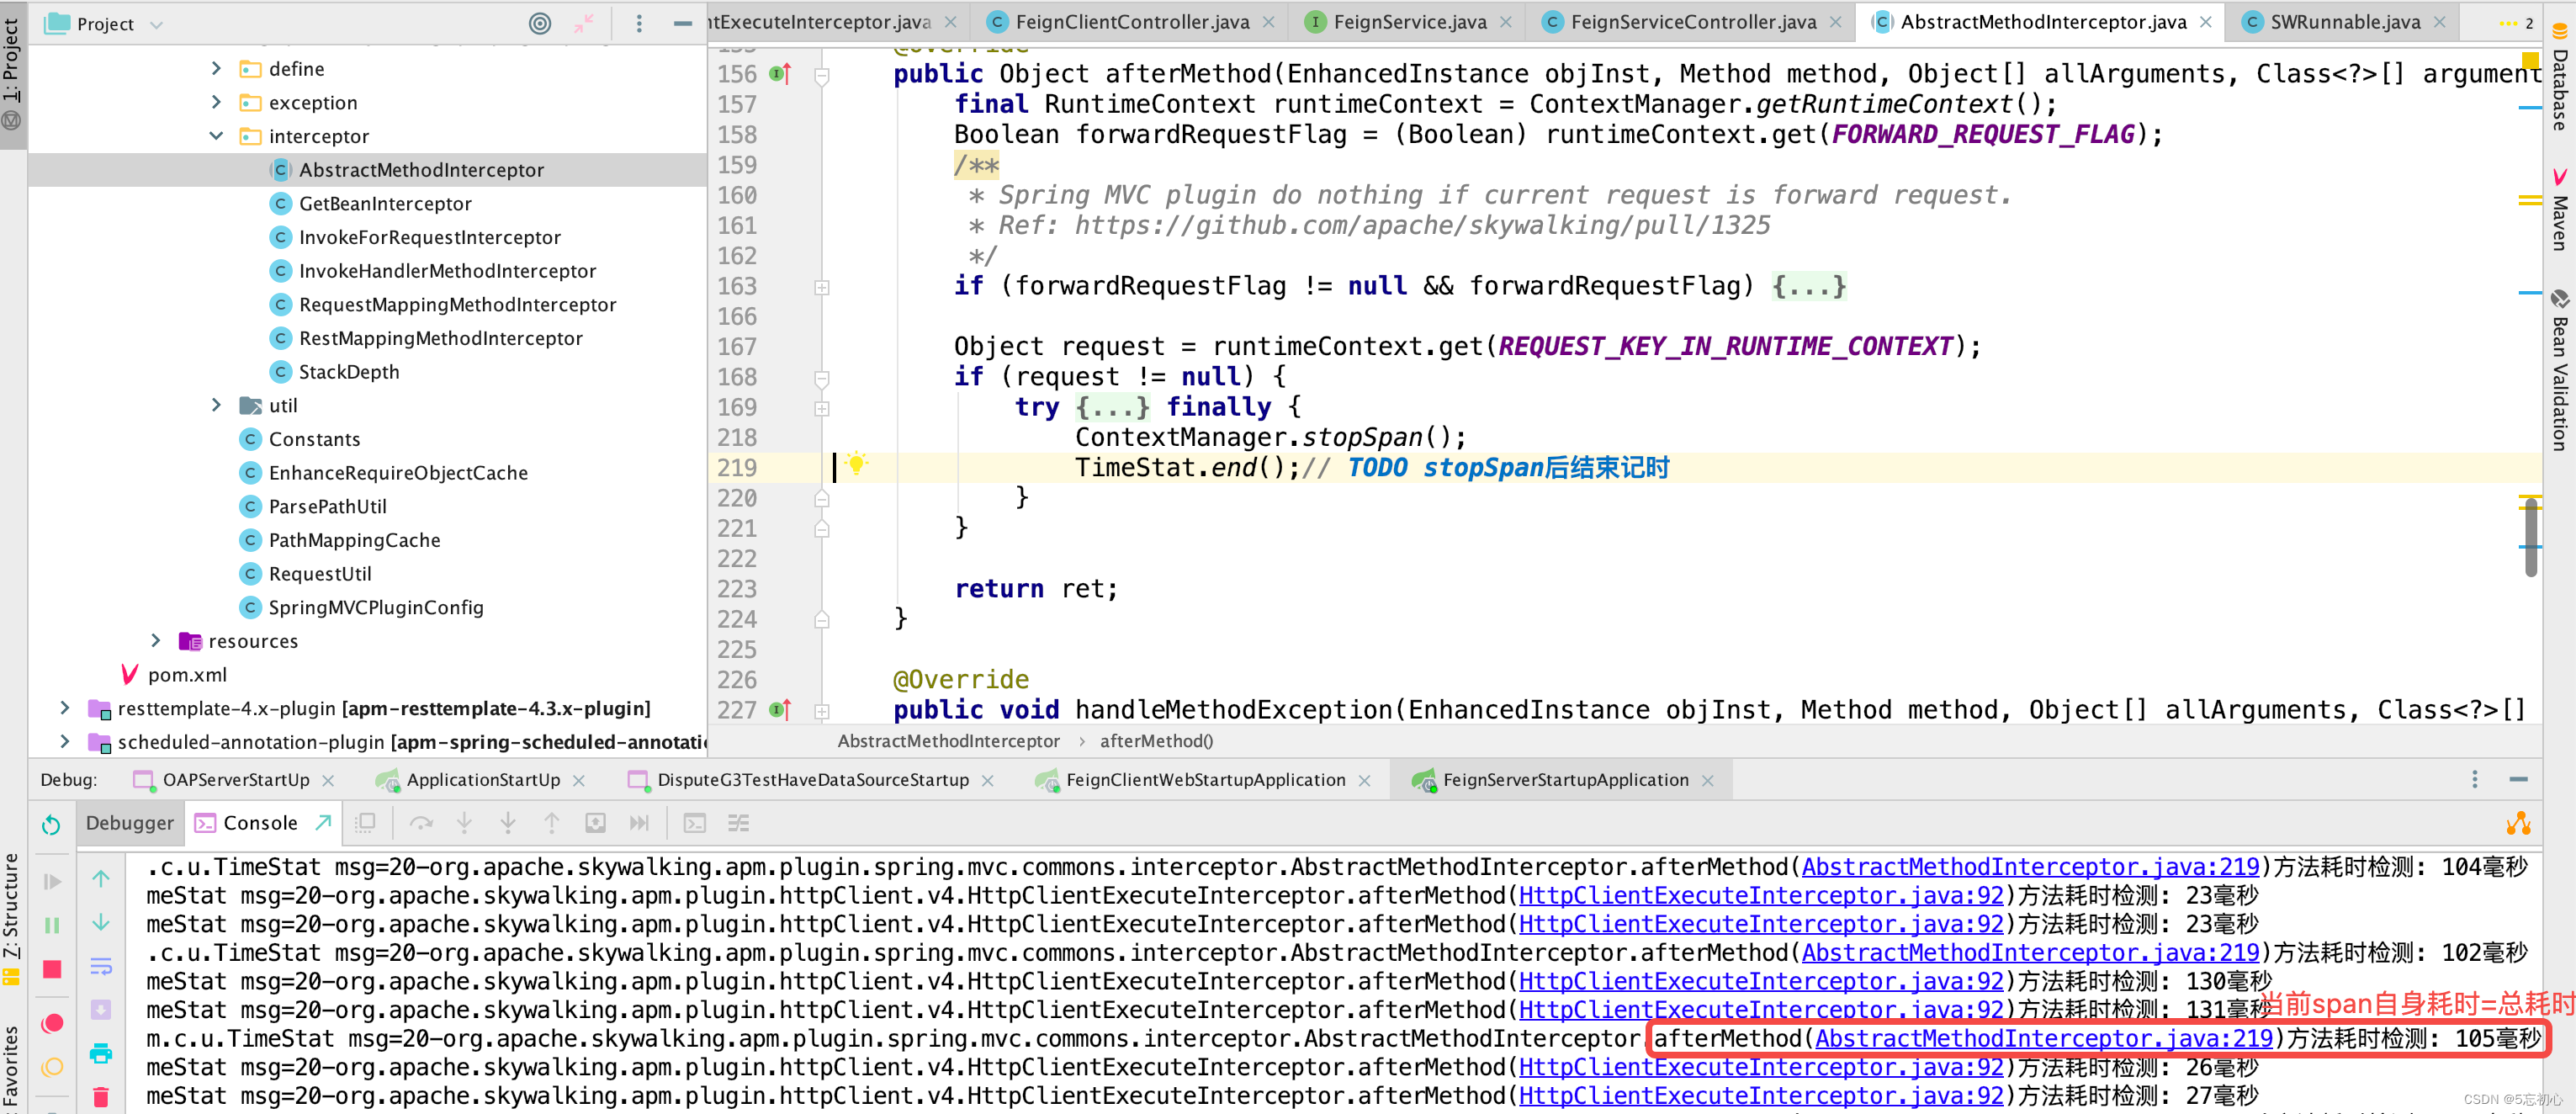
Task: Click the console Print icon
Action: point(101,1053)
